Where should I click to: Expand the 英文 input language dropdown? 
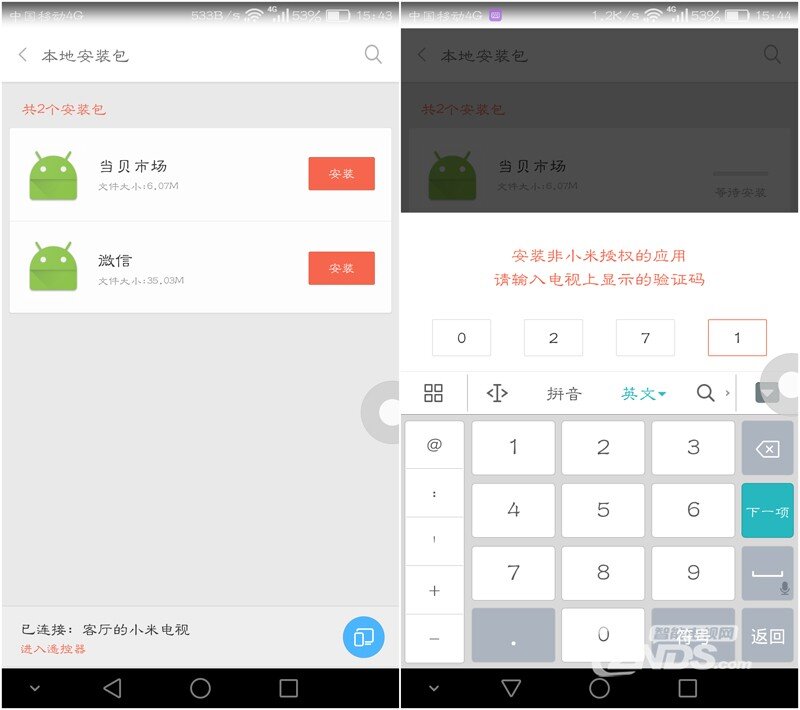(643, 394)
